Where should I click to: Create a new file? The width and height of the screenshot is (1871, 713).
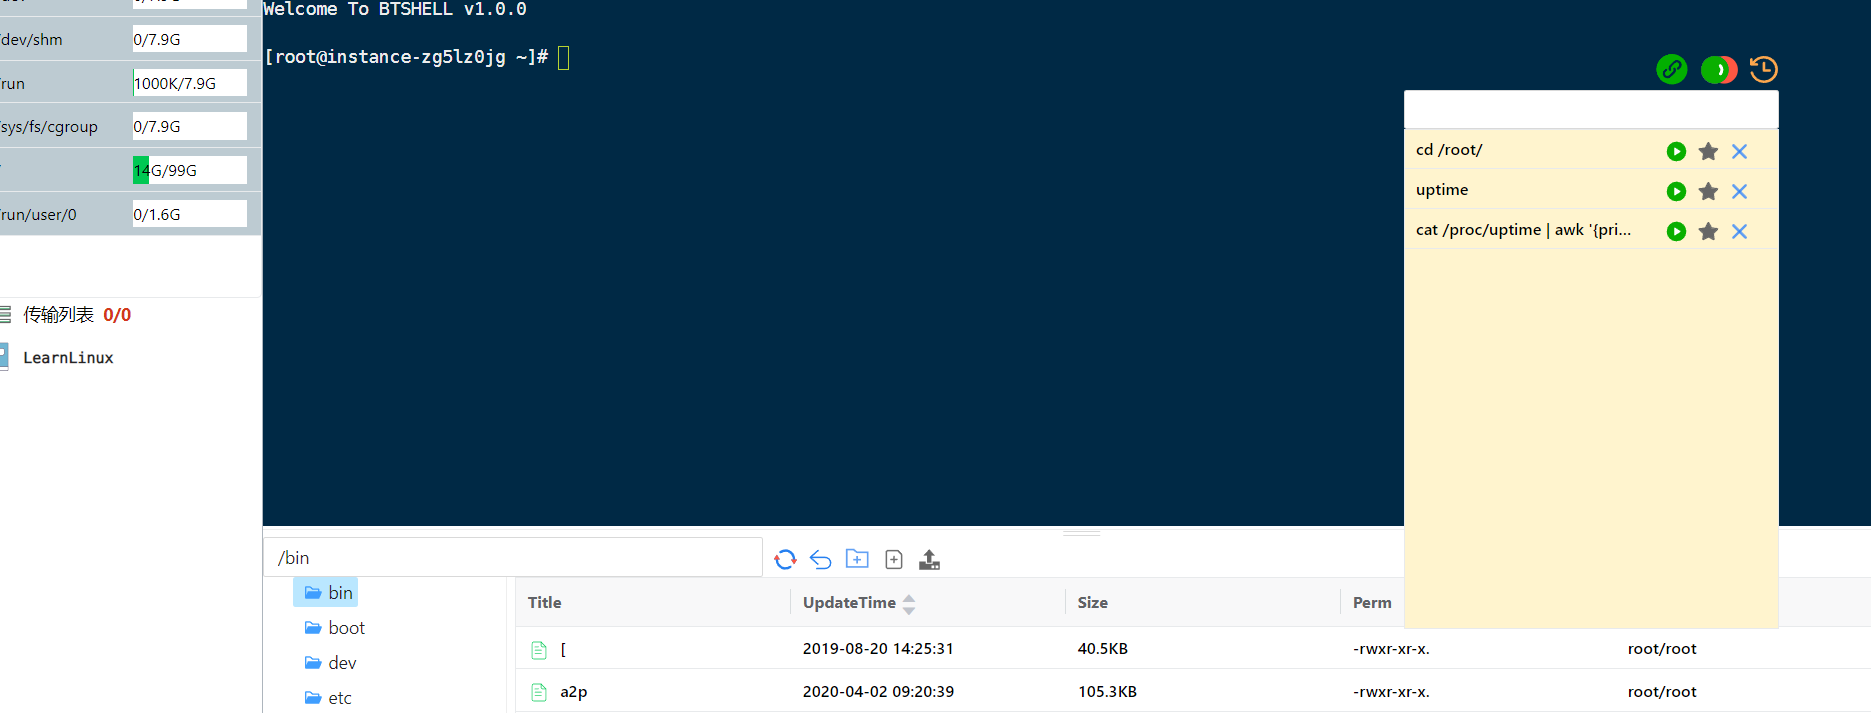click(x=894, y=559)
